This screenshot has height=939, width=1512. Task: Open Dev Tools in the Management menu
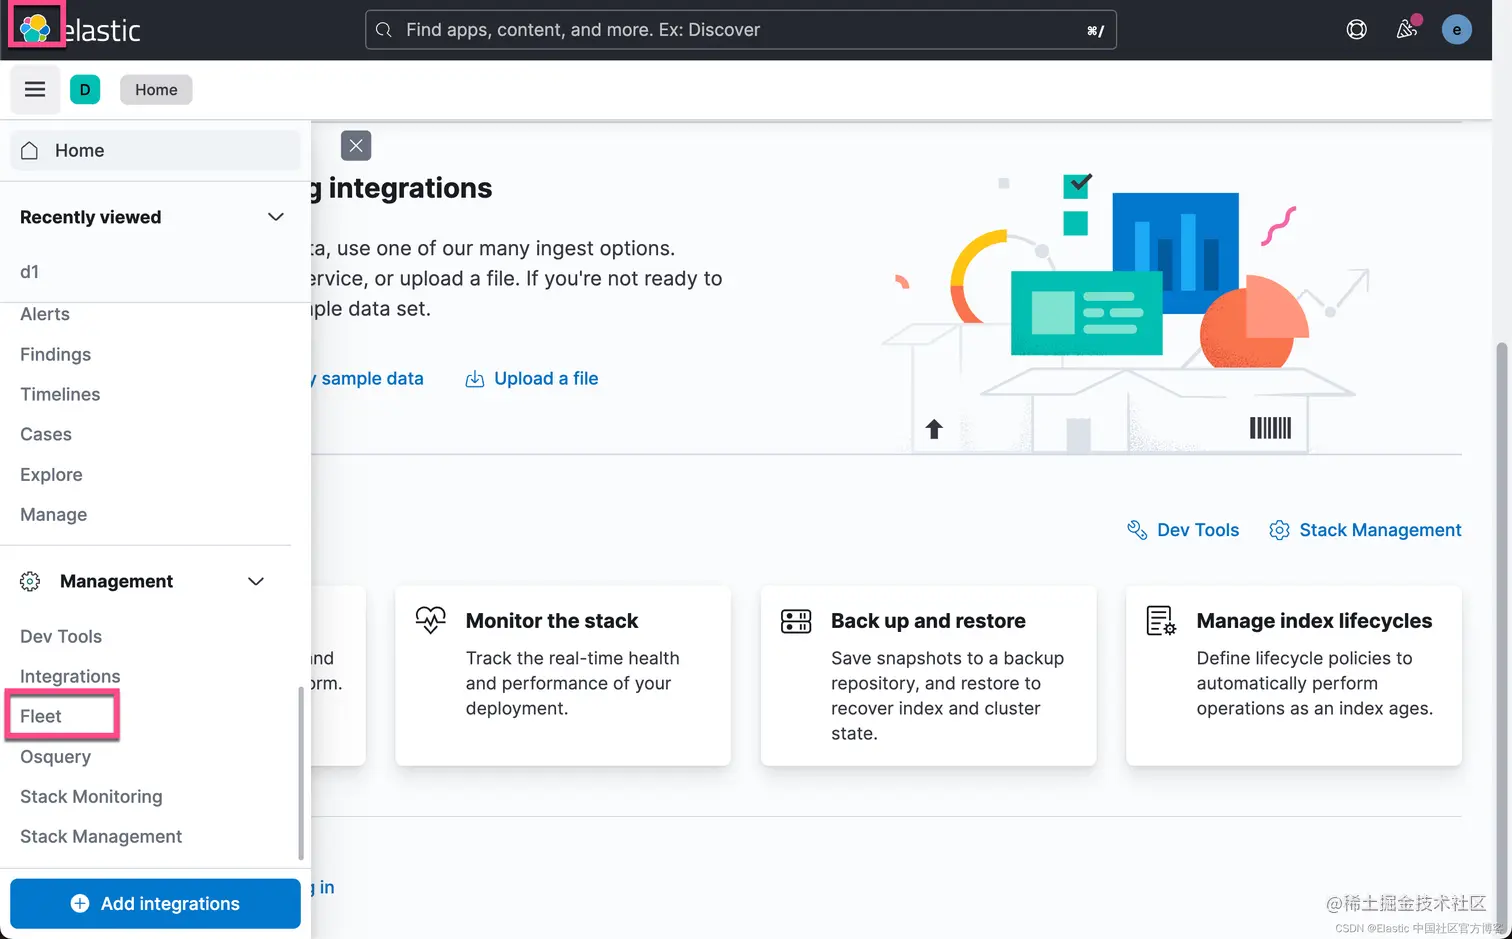click(61, 637)
